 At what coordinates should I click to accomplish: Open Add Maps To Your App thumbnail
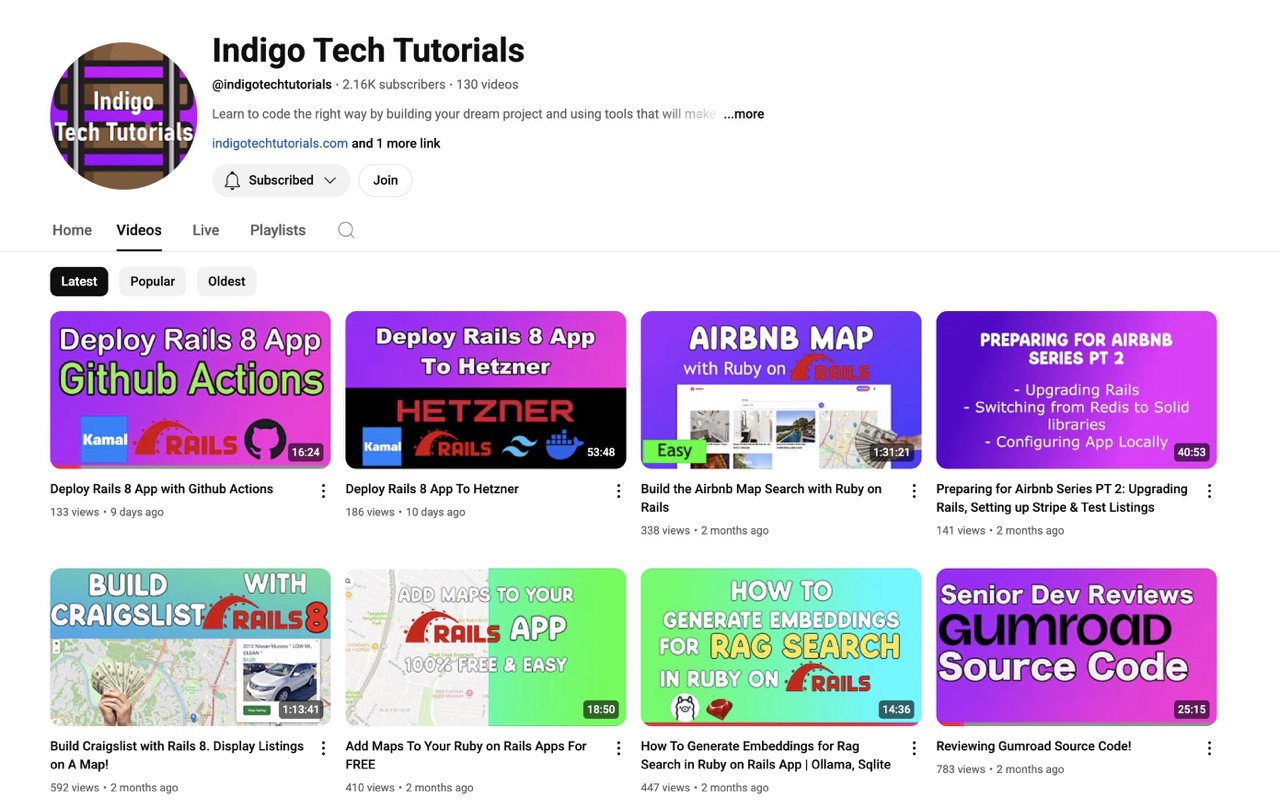tap(486, 647)
